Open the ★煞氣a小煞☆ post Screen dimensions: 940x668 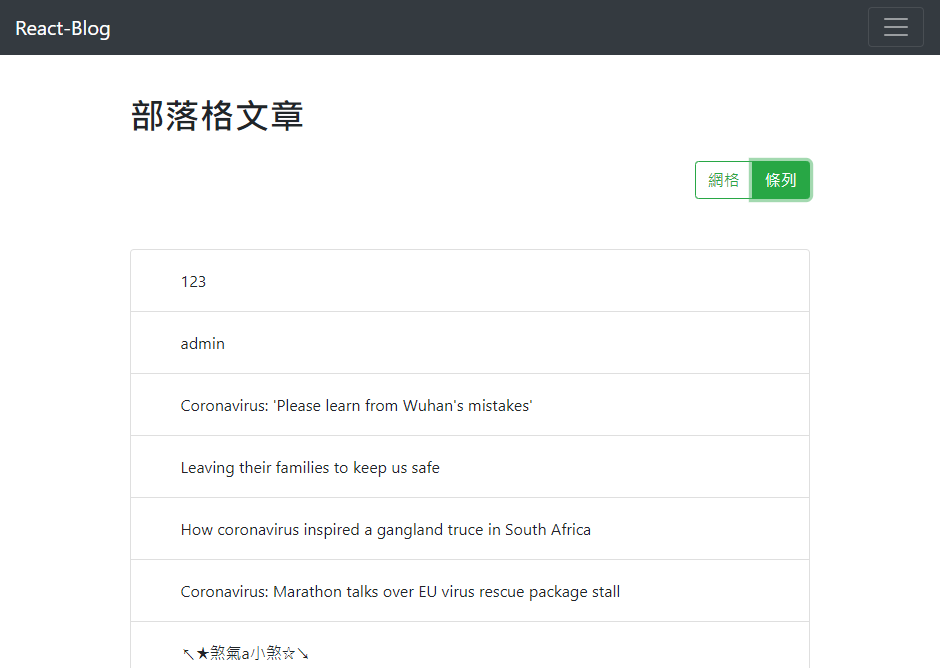tap(470, 645)
